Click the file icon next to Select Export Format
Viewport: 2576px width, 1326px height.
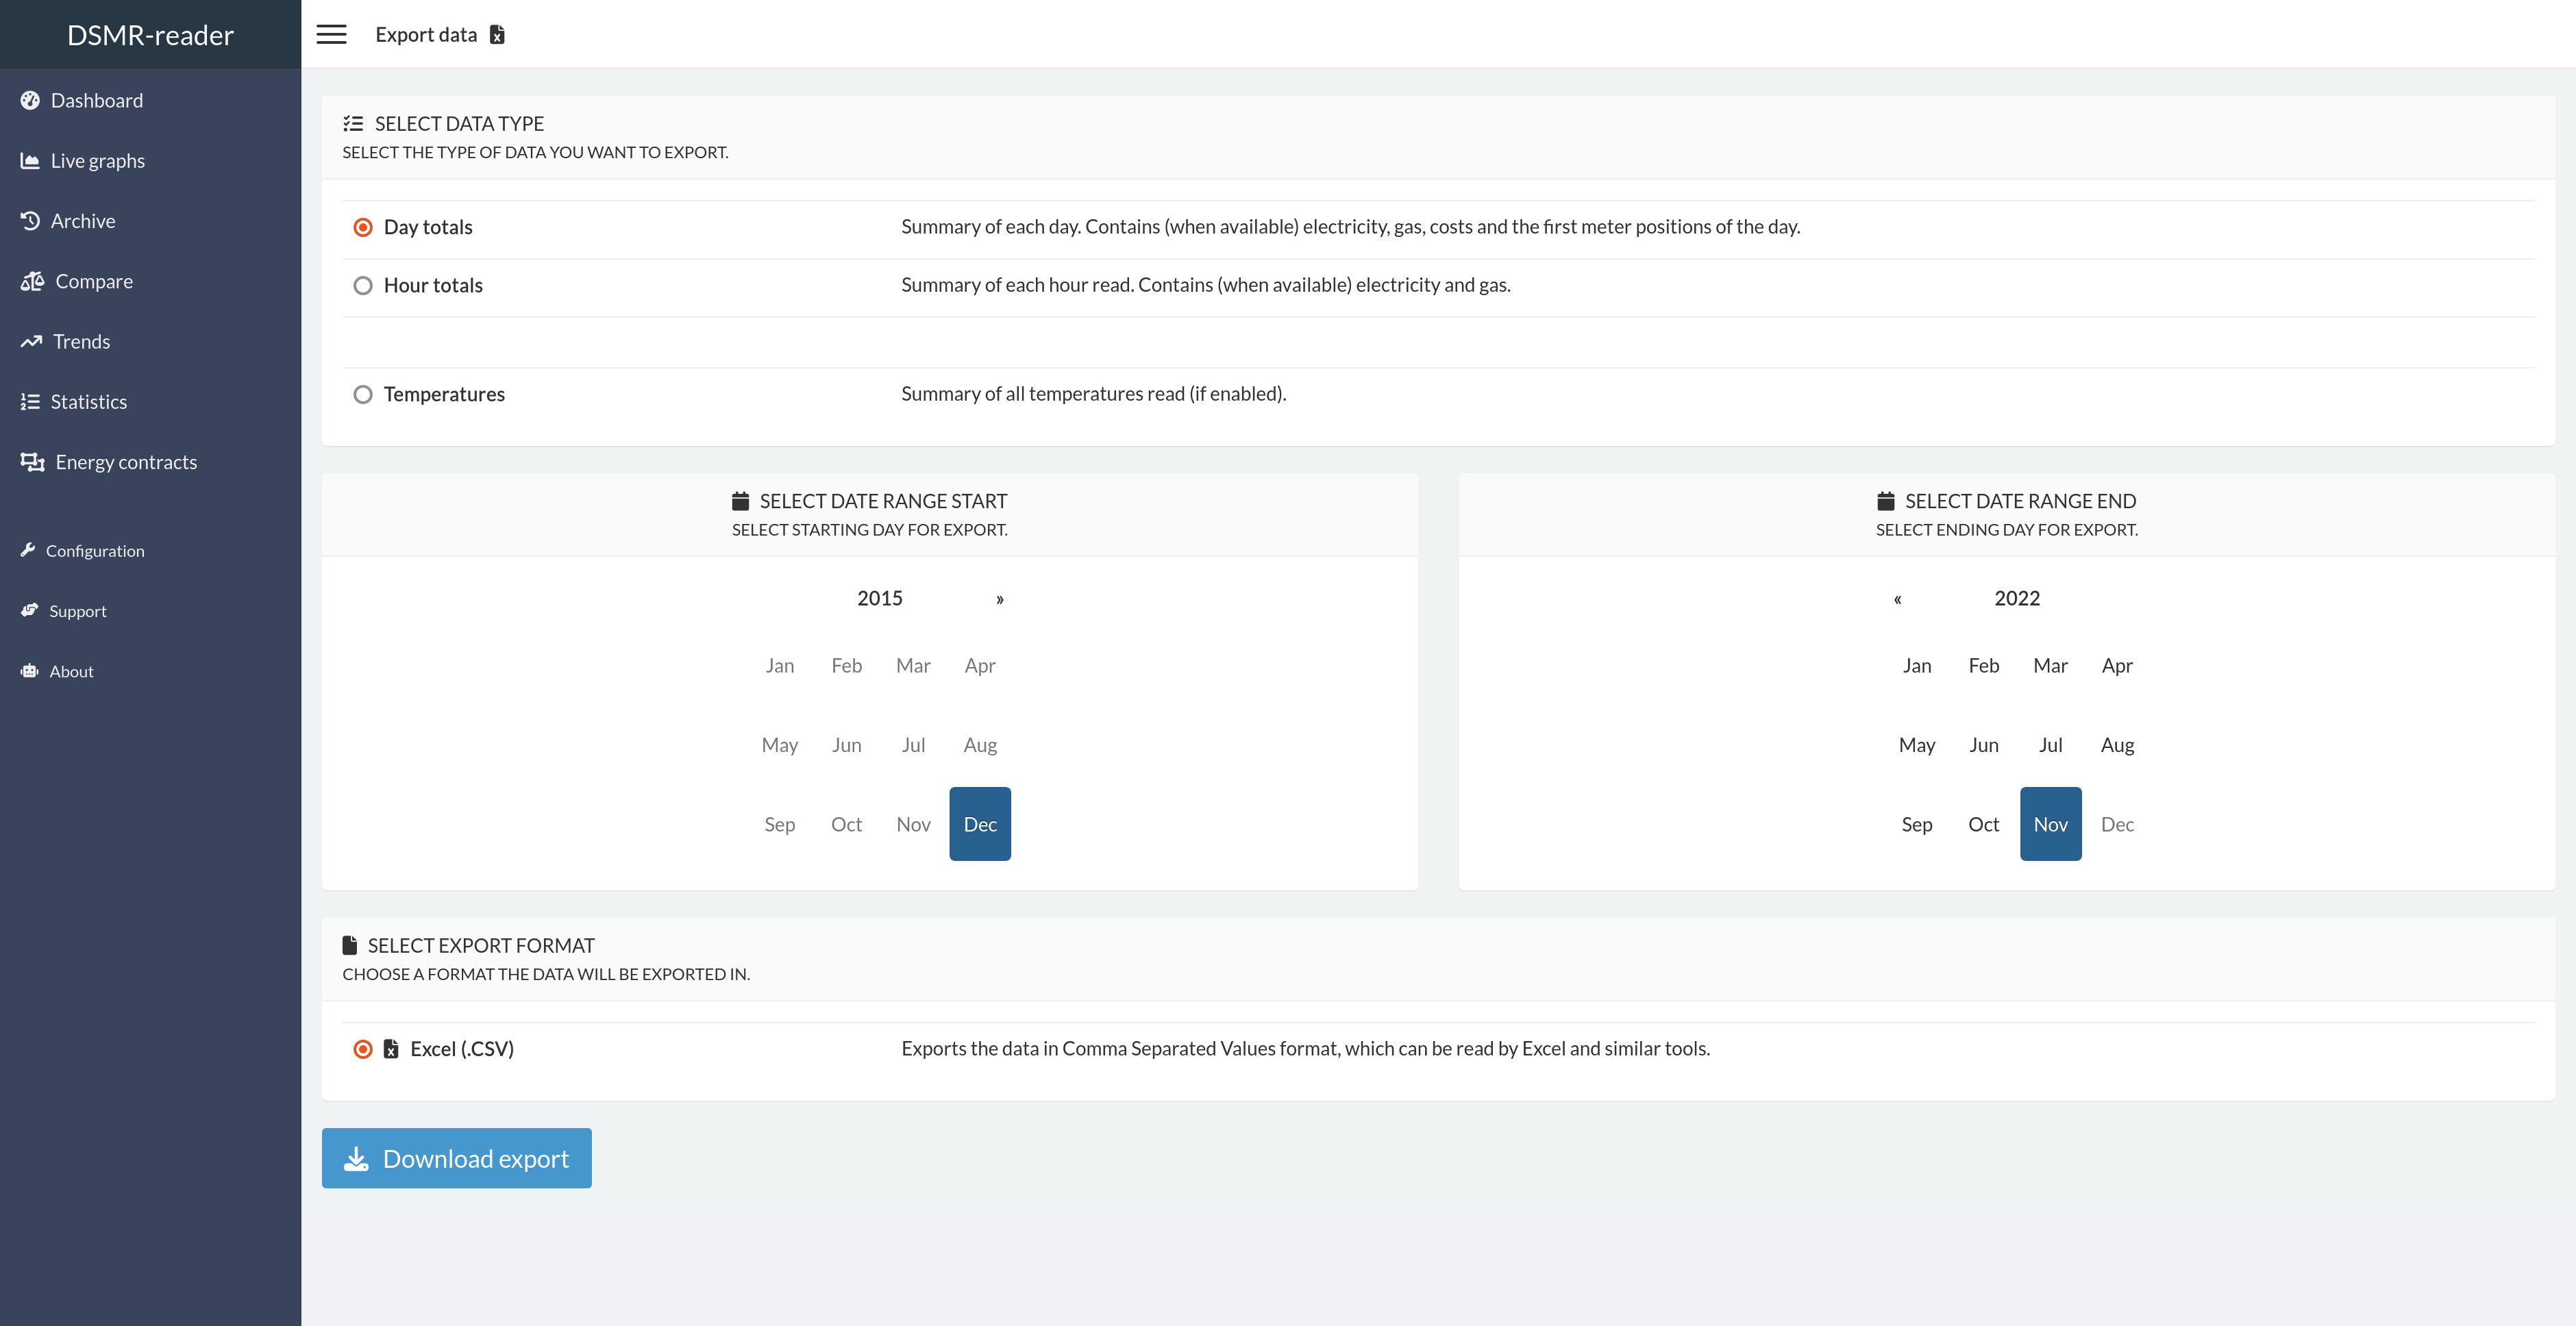pos(349,945)
